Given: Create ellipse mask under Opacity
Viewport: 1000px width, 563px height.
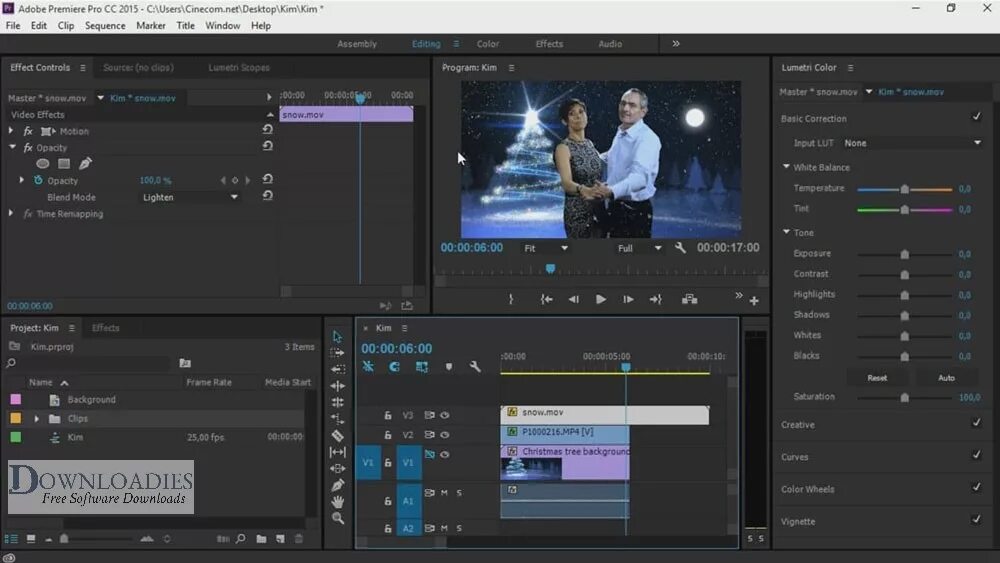Looking at the screenshot, I should [x=43, y=164].
